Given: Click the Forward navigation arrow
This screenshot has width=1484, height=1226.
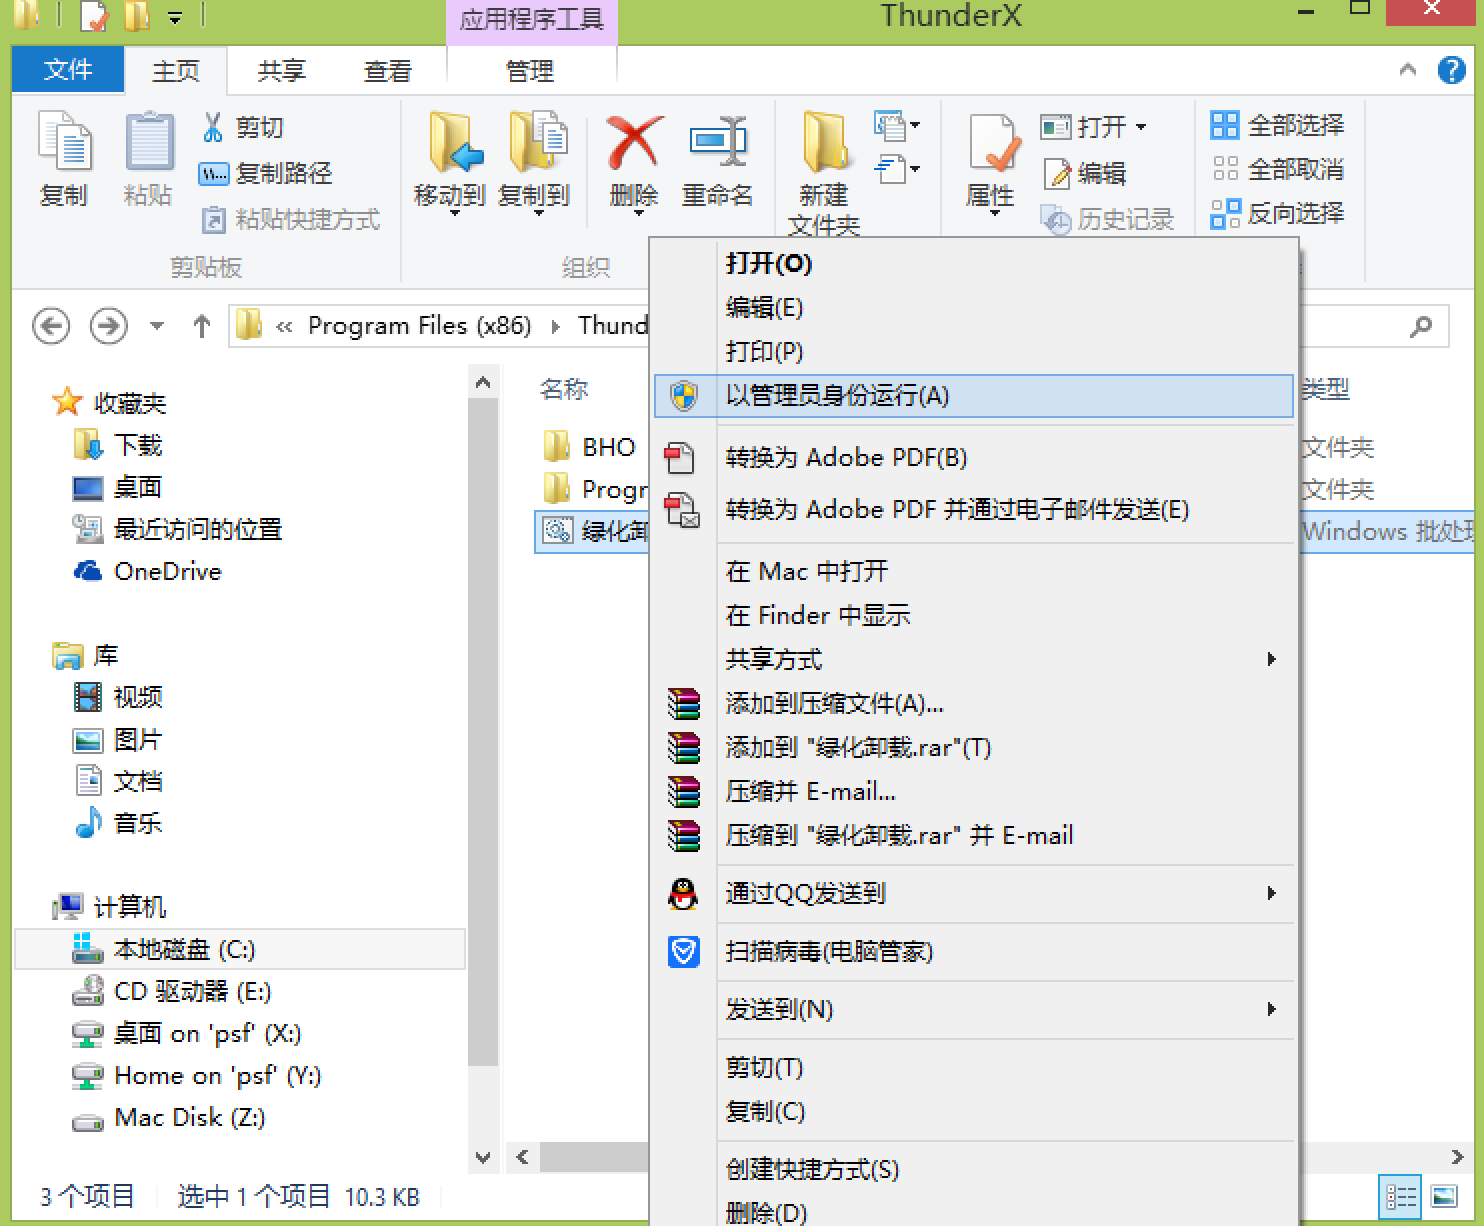Looking at the screenshot, I should click(109, 326).
